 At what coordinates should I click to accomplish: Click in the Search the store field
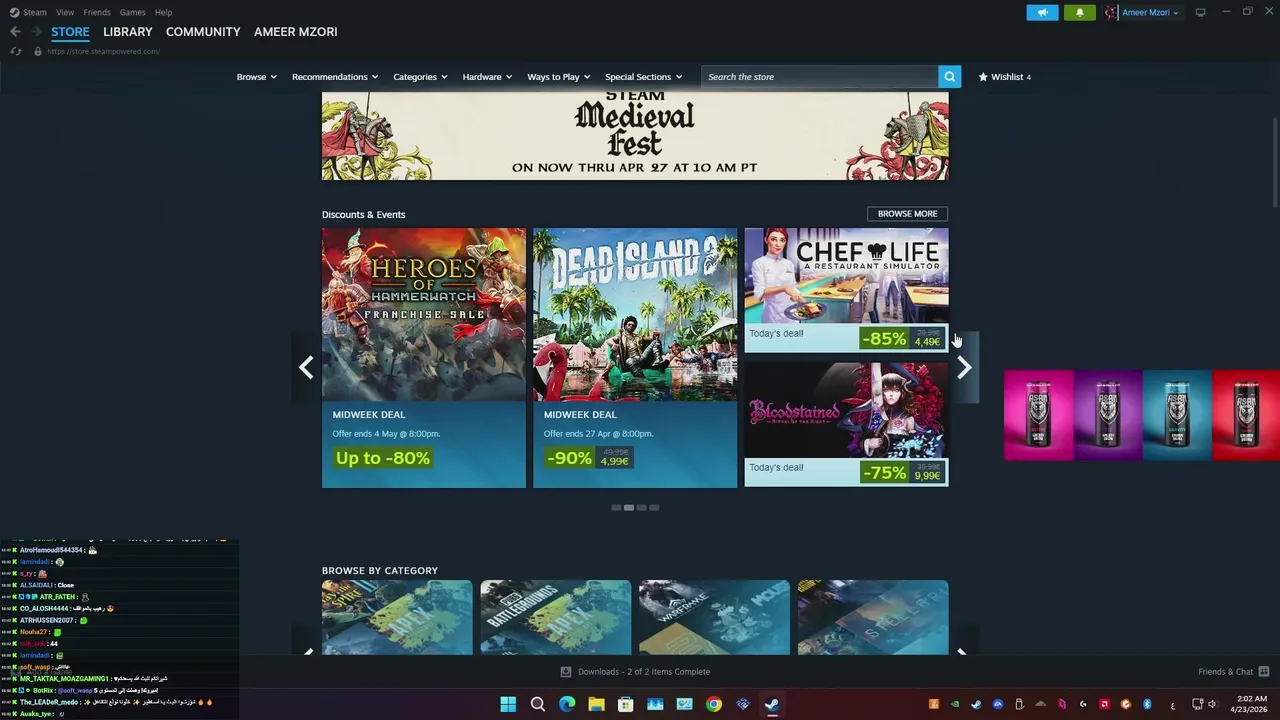(820, 76)
